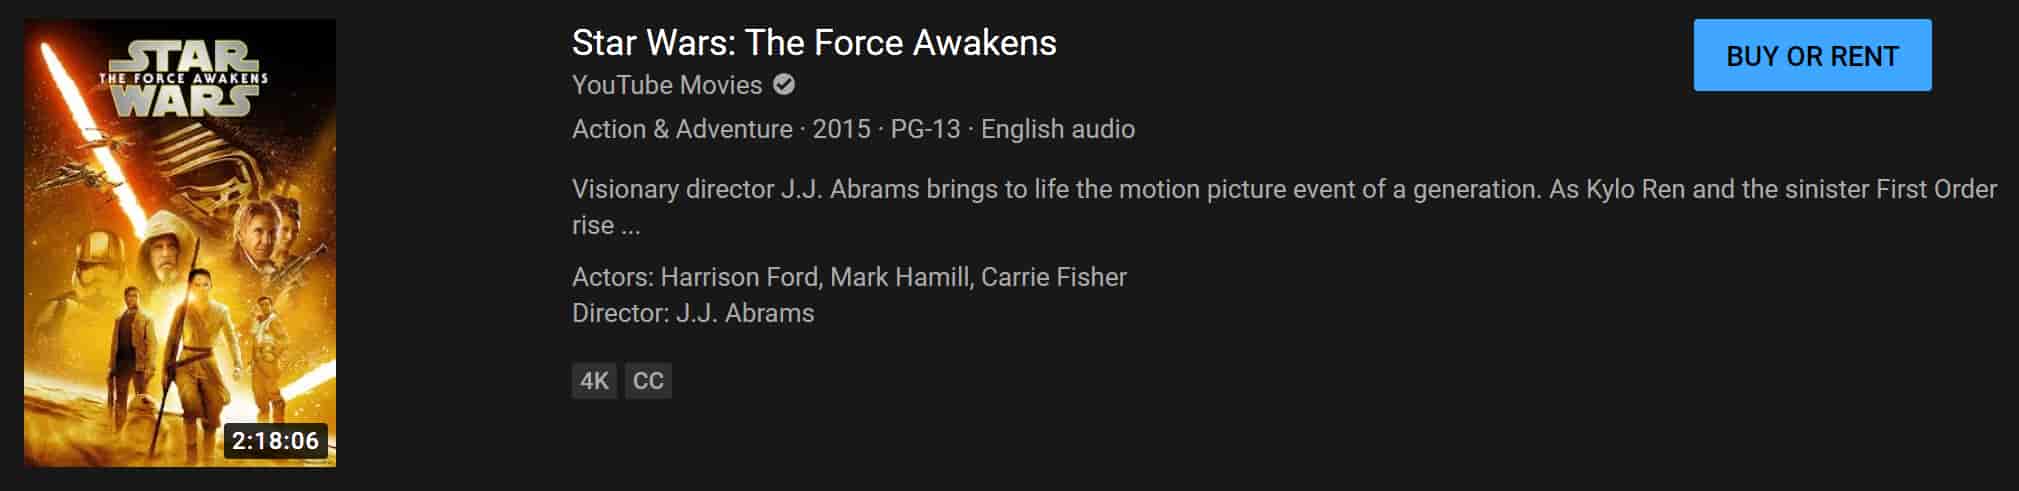Click Carrie Fisher in the actors list
The image size is (2019, 491).
pyautogui.click(x=1053, y=277)
